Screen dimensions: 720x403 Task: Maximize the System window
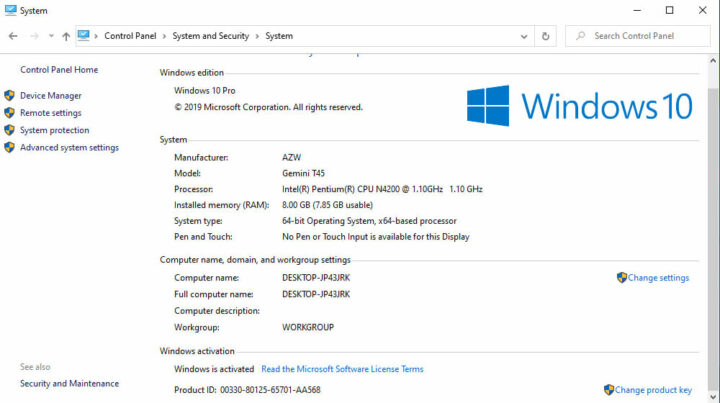pyautogui.click(x=669, y=10)
